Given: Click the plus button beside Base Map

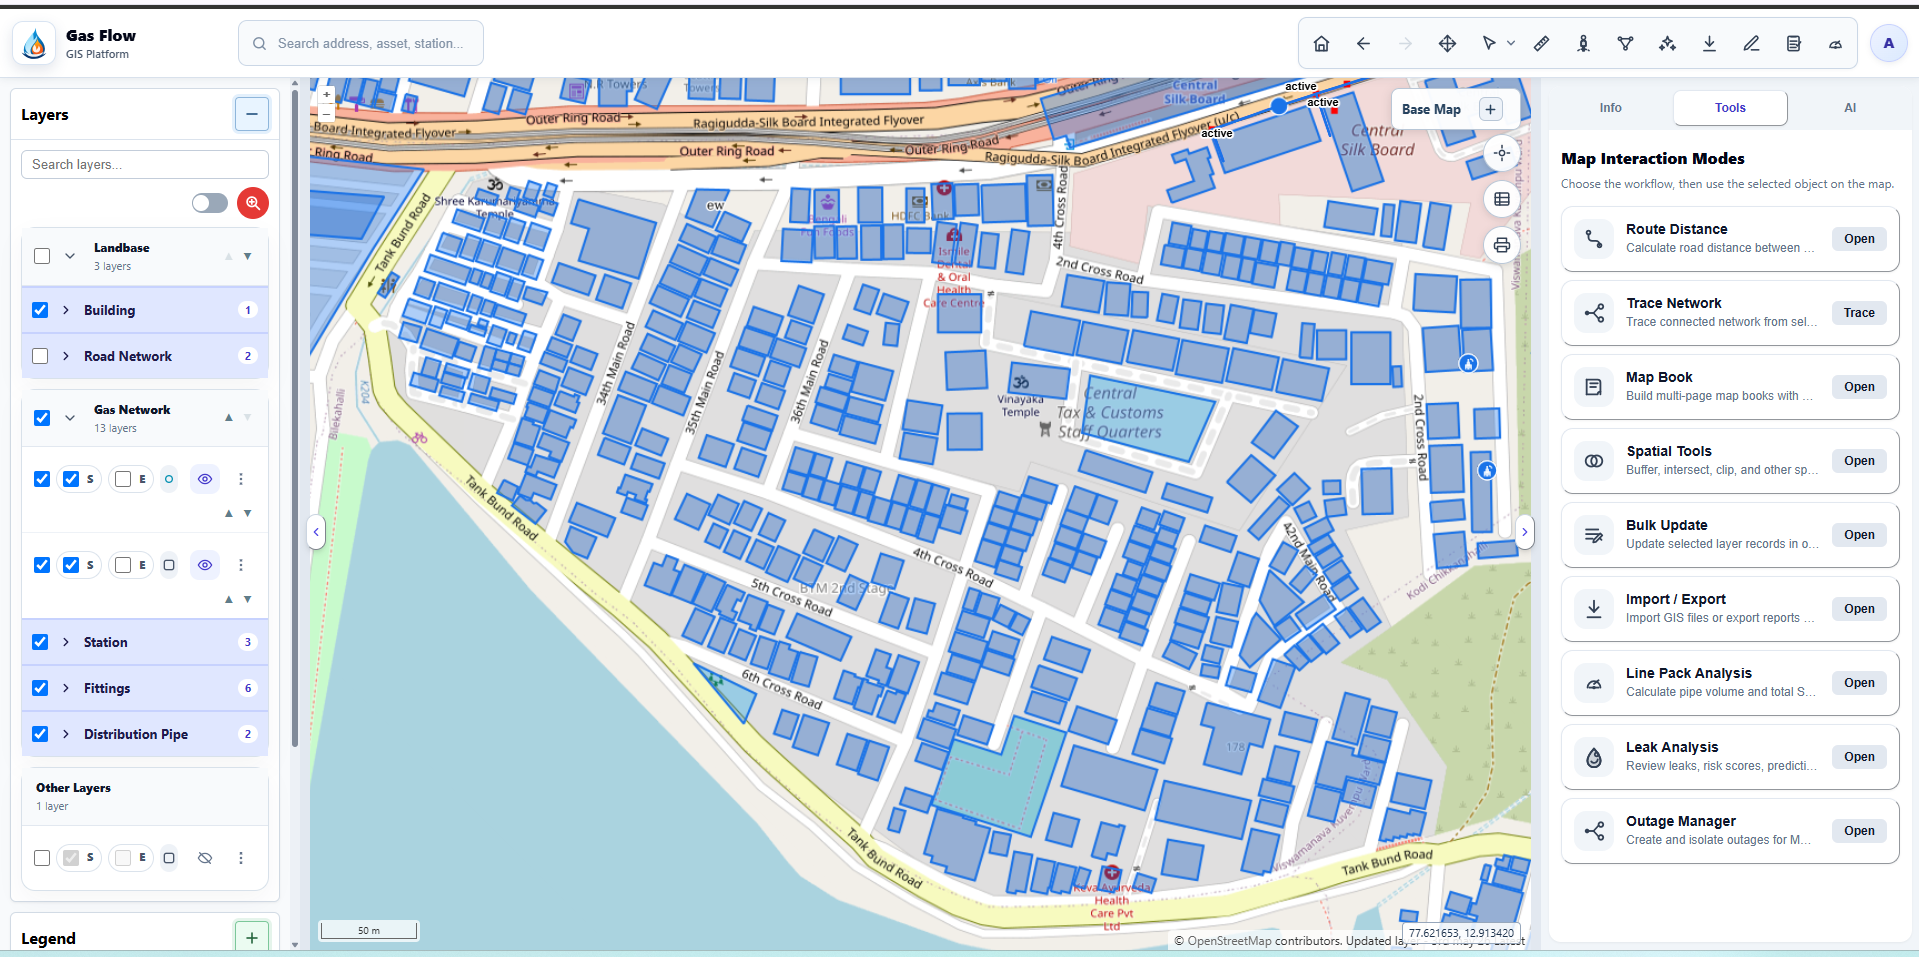Looking at the screenshot, I should (x=1491, y=109).
